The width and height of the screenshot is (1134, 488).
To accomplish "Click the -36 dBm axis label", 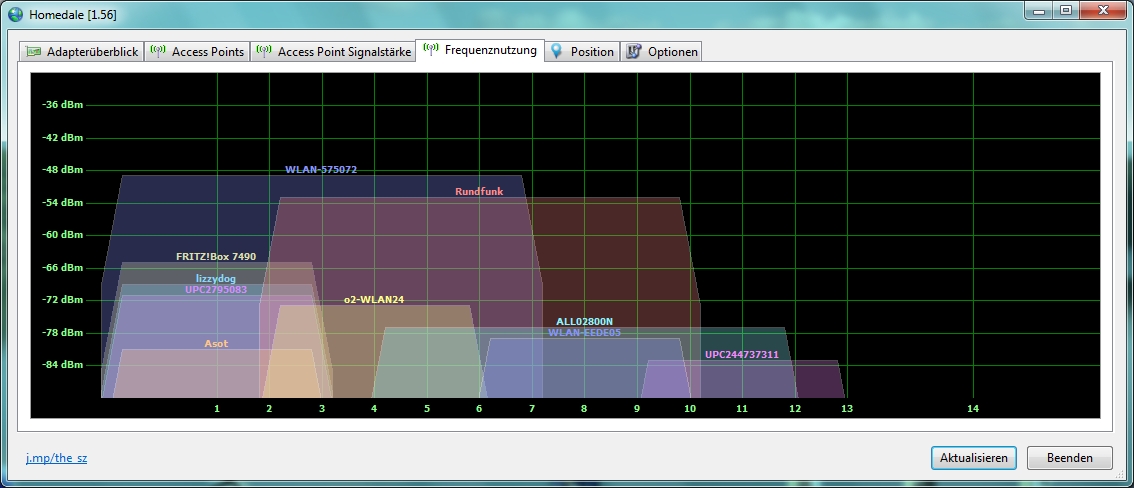I will pos(63,105).
